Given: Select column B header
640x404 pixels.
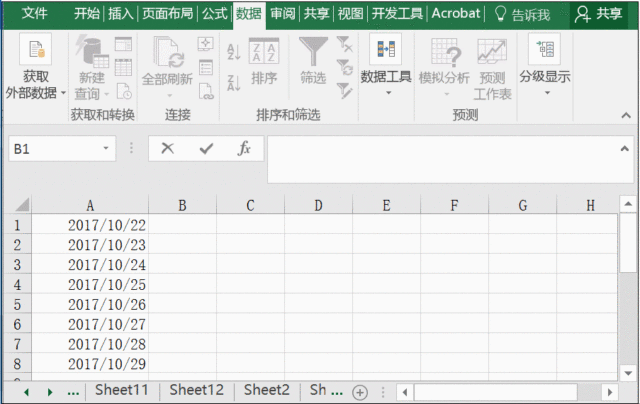Looking at the screenshot, I should (x=182, y=205).
